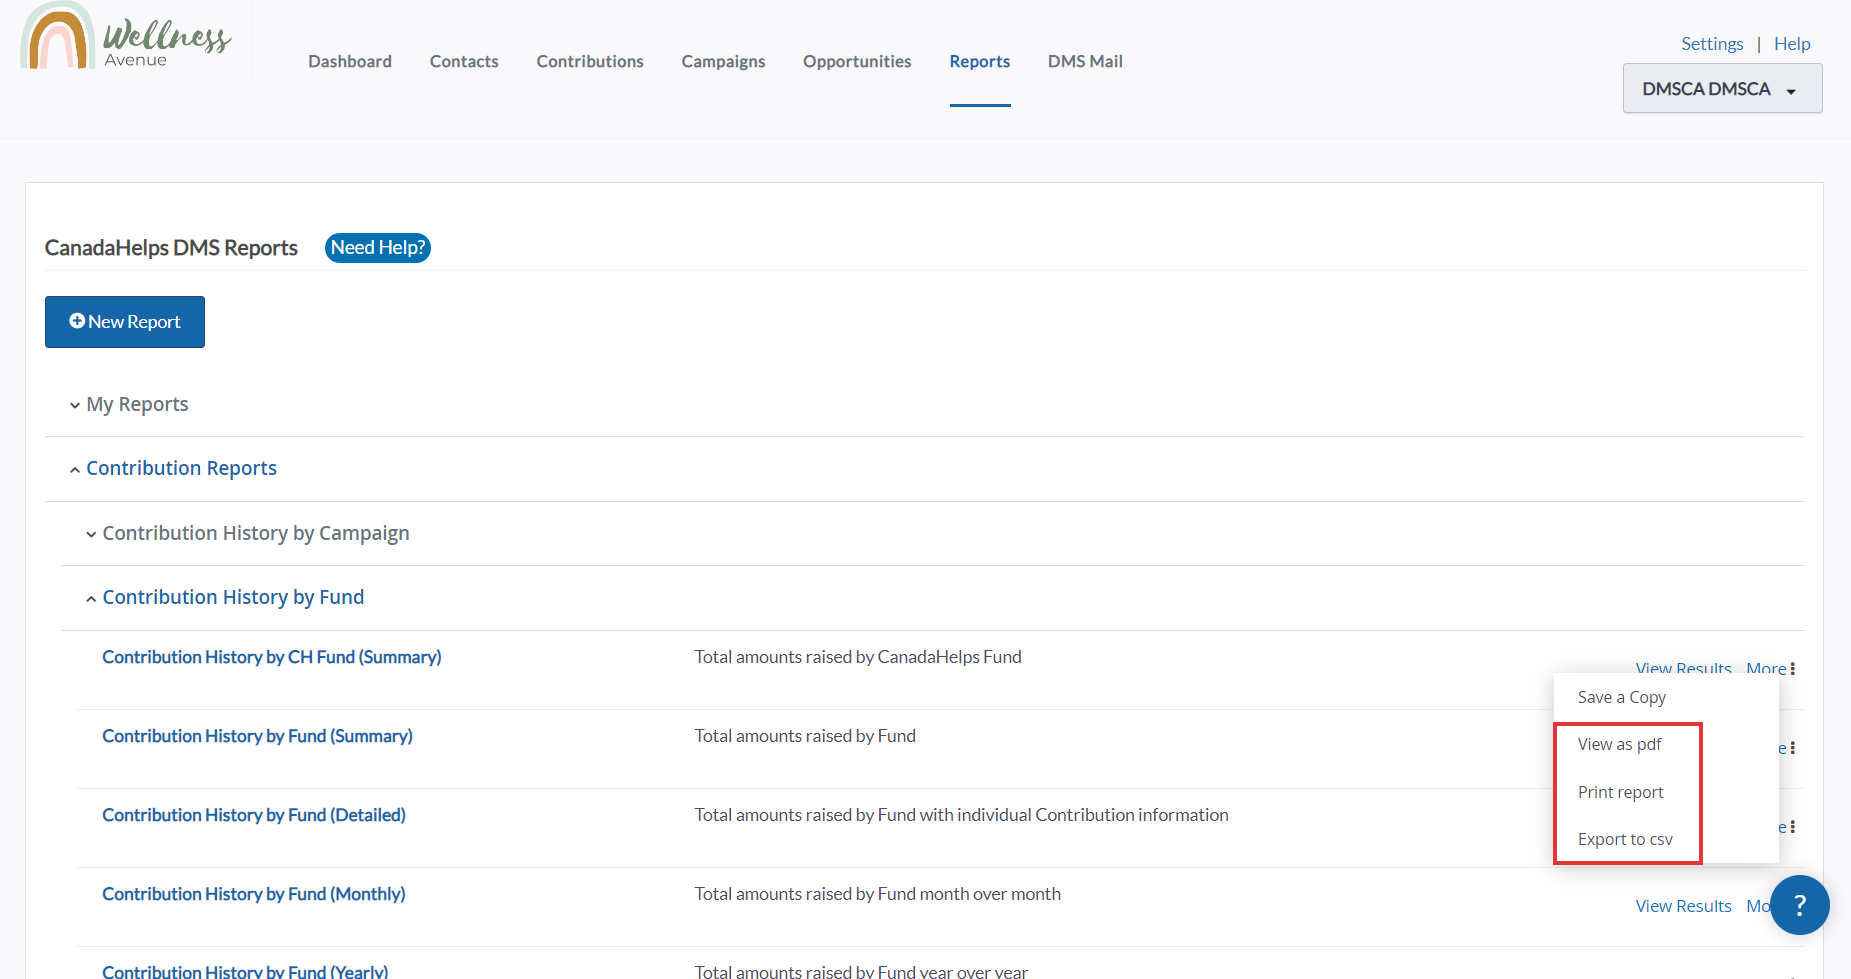Open Contribution History by Fund (Monthly) report

pos(254,894)
